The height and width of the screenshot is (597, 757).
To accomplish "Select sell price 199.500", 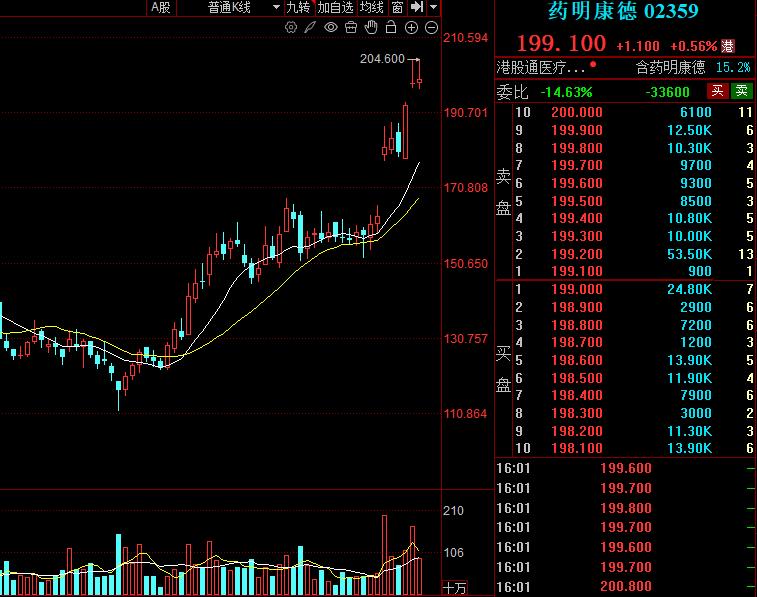I will pos(577,201).
